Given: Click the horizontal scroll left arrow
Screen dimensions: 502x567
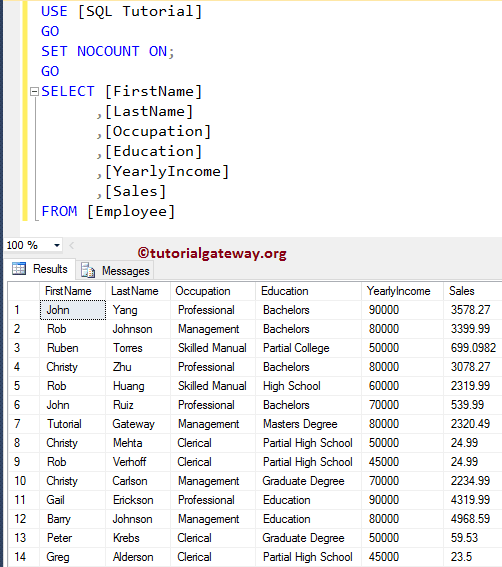Looking at the screenshot, I should (x=72, y=246).
